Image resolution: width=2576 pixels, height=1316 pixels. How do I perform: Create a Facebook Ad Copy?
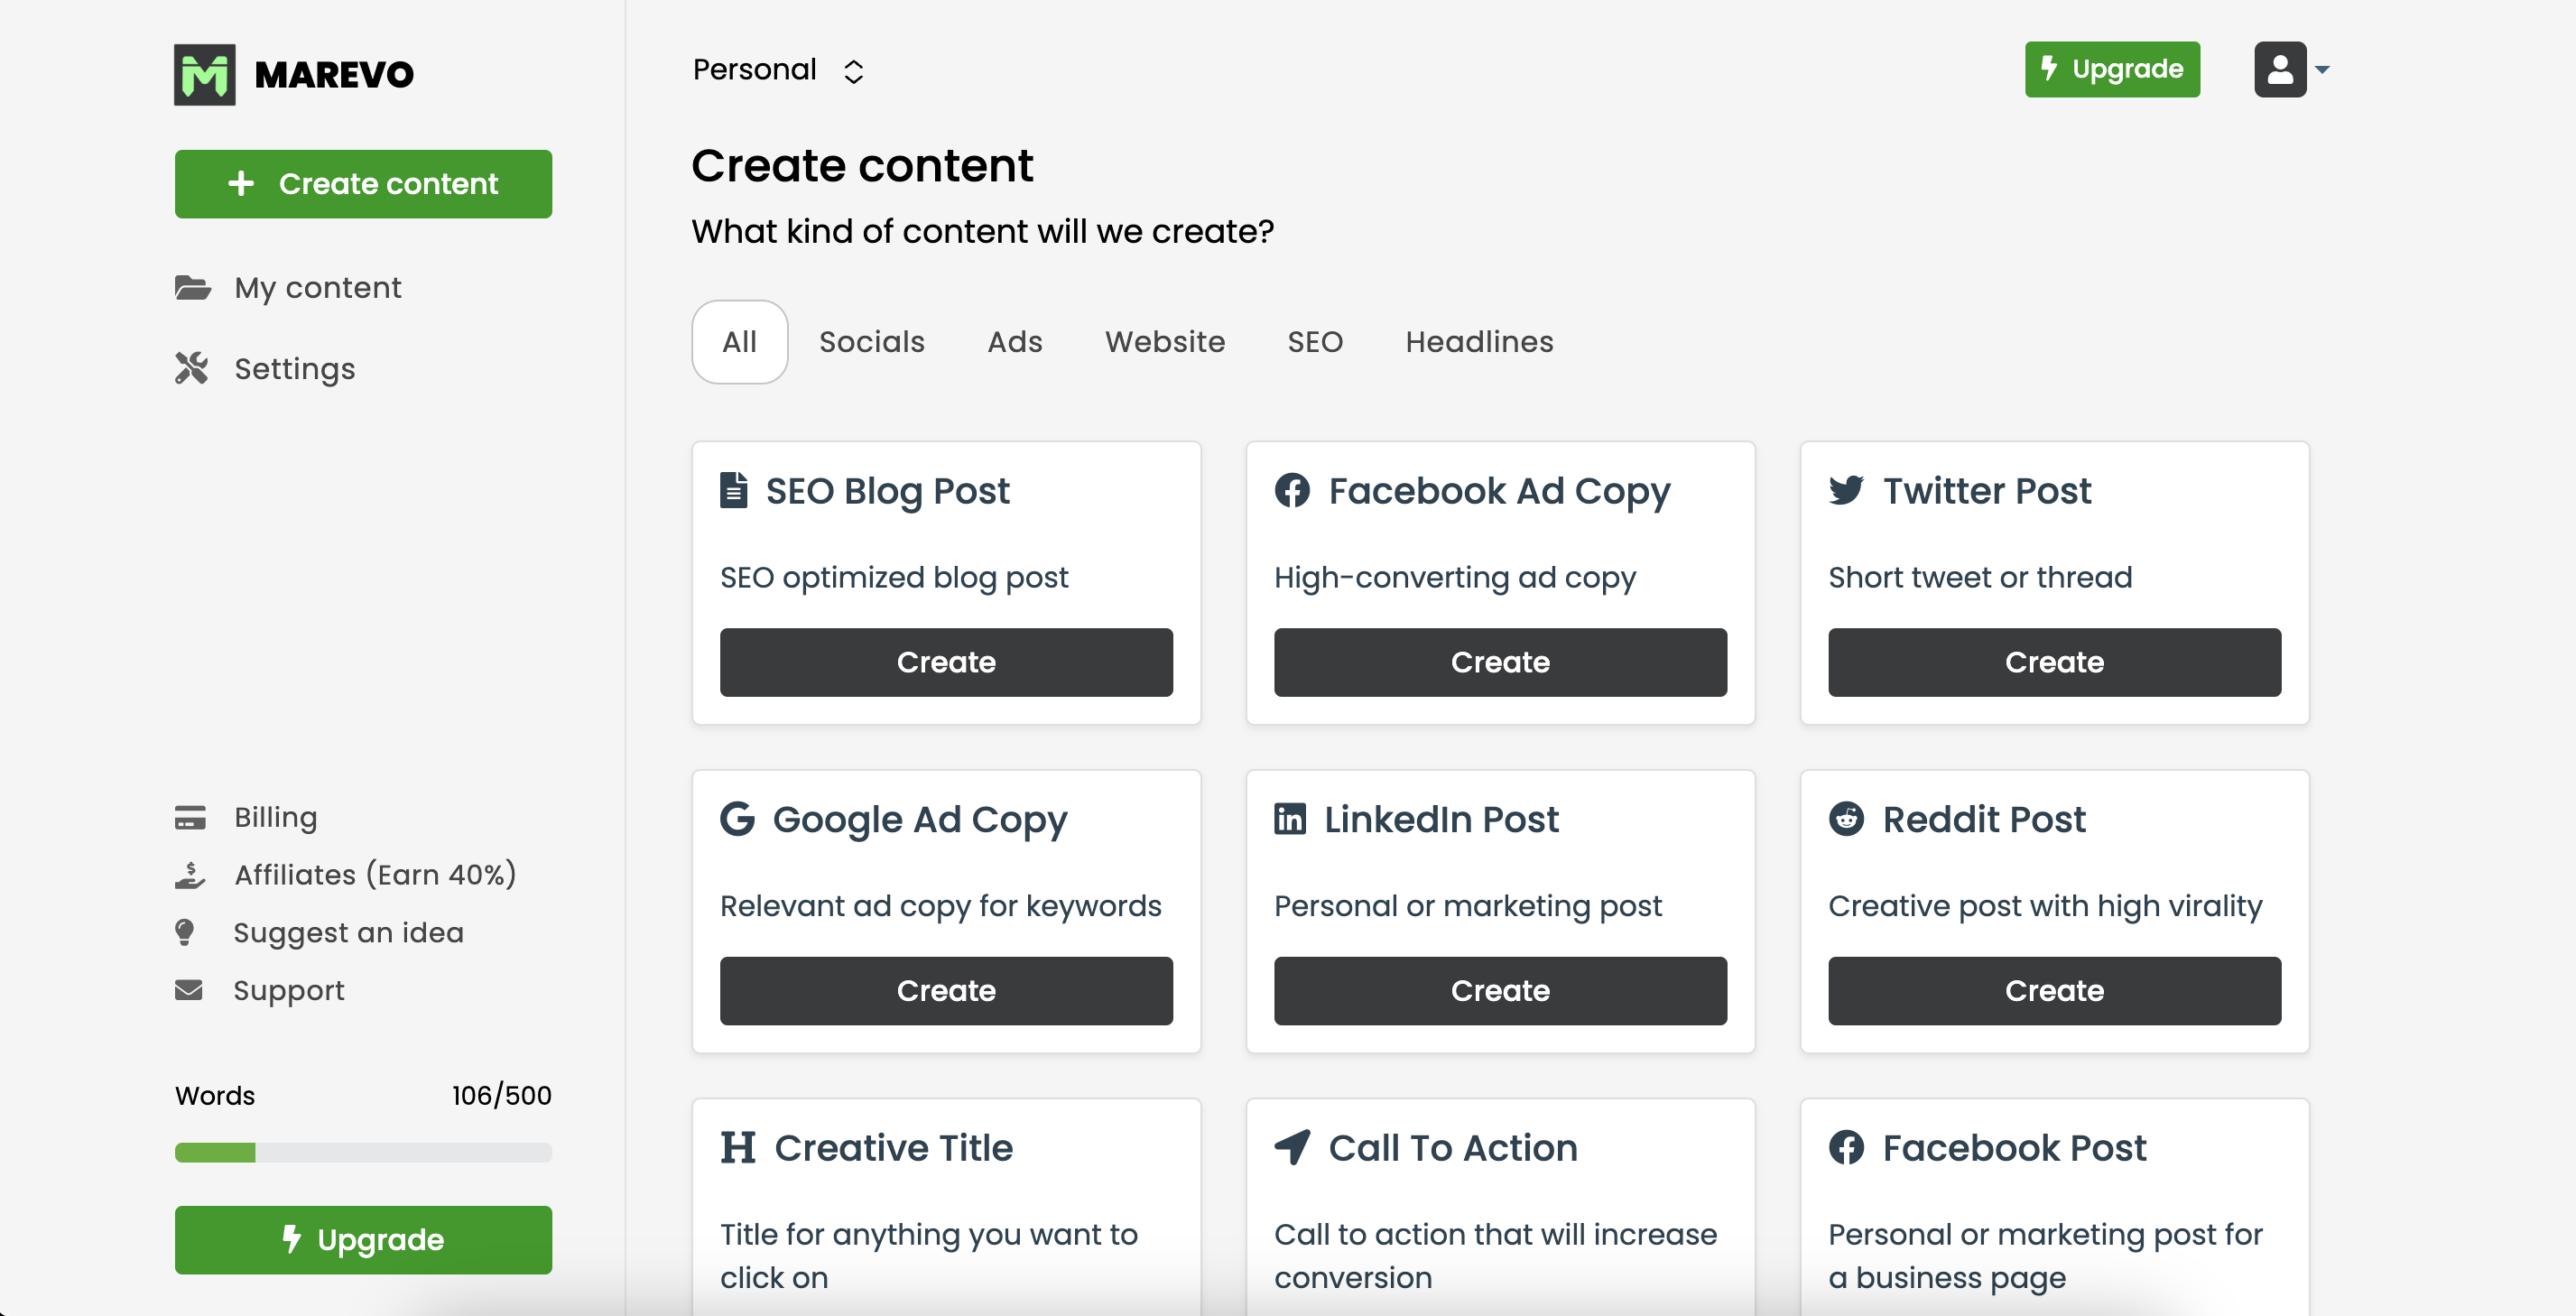click(1500, 662)
